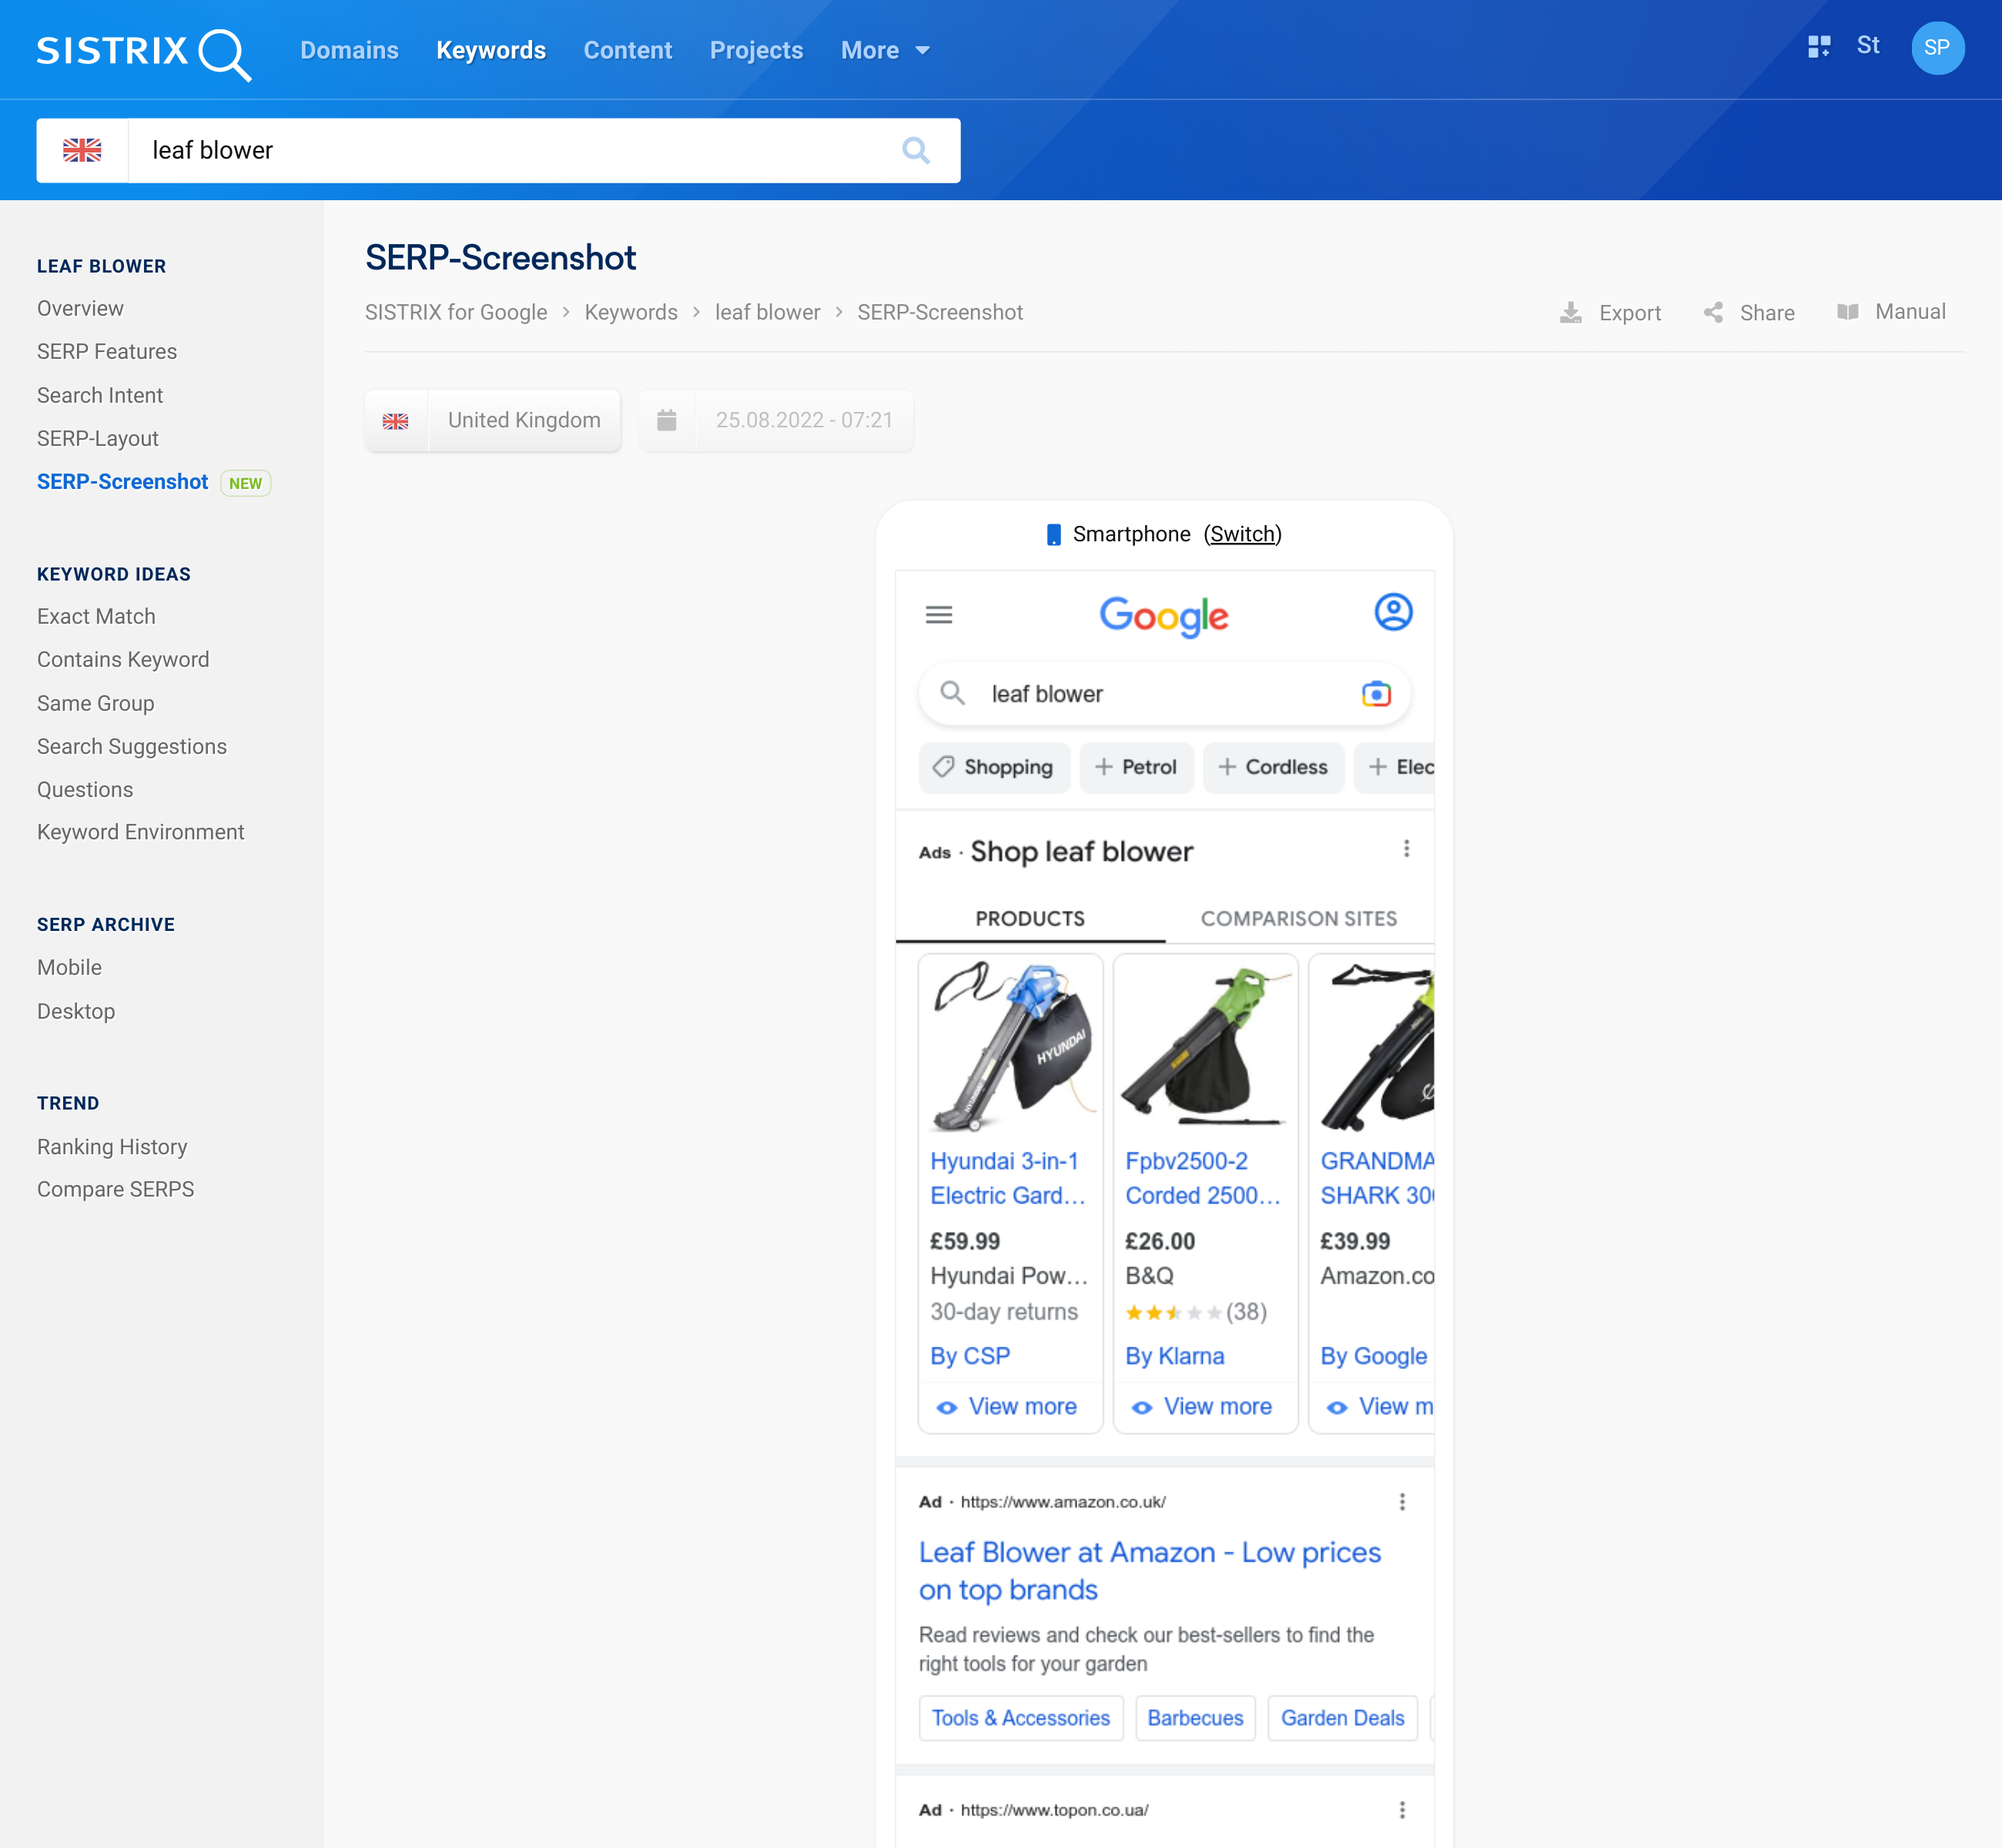Open Compare SERPS in the sidebar
Image resolution: width=2002 pixels, height=1848 pixels.
[x=116, y=1190]
